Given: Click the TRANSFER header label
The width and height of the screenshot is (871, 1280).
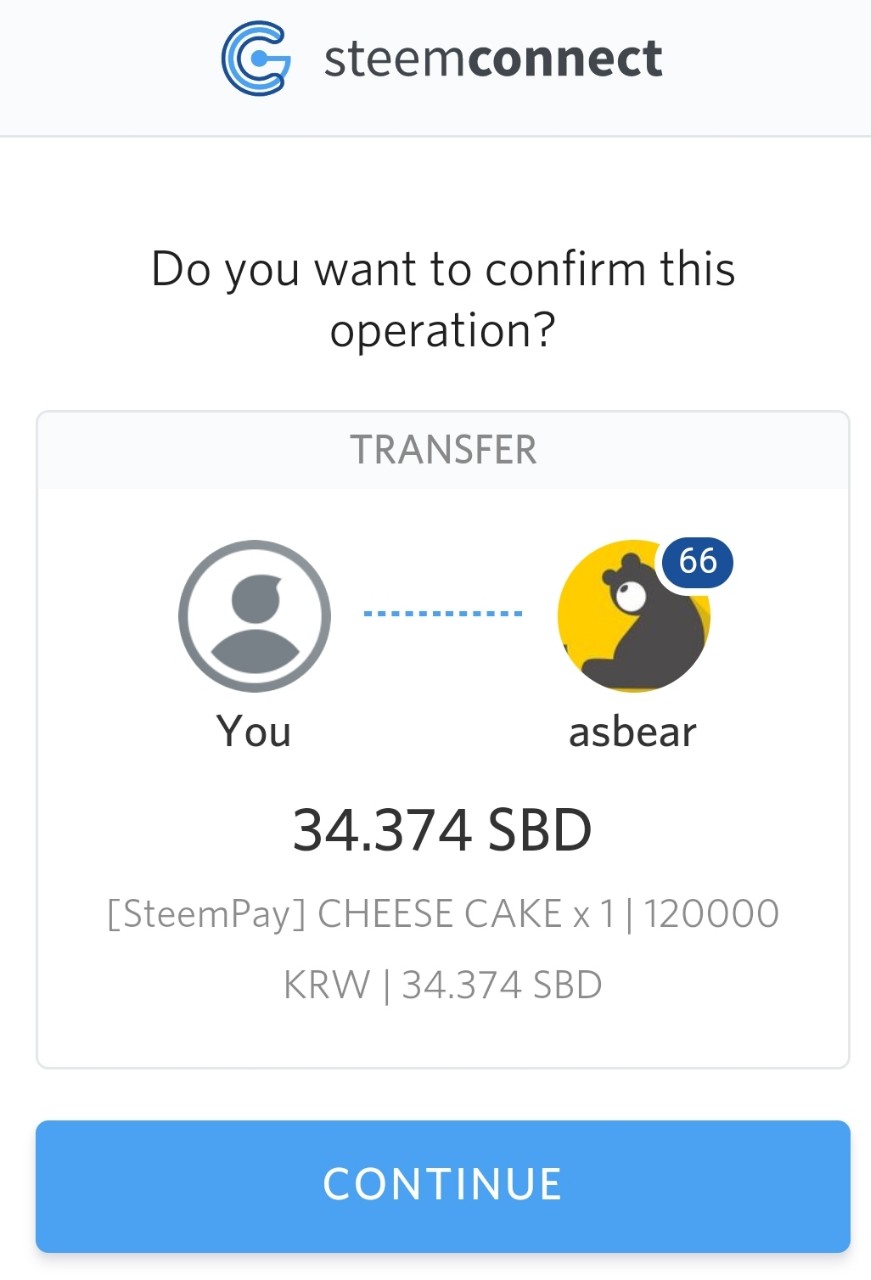Looking at the screenshot, I should [x=443, y=450].
